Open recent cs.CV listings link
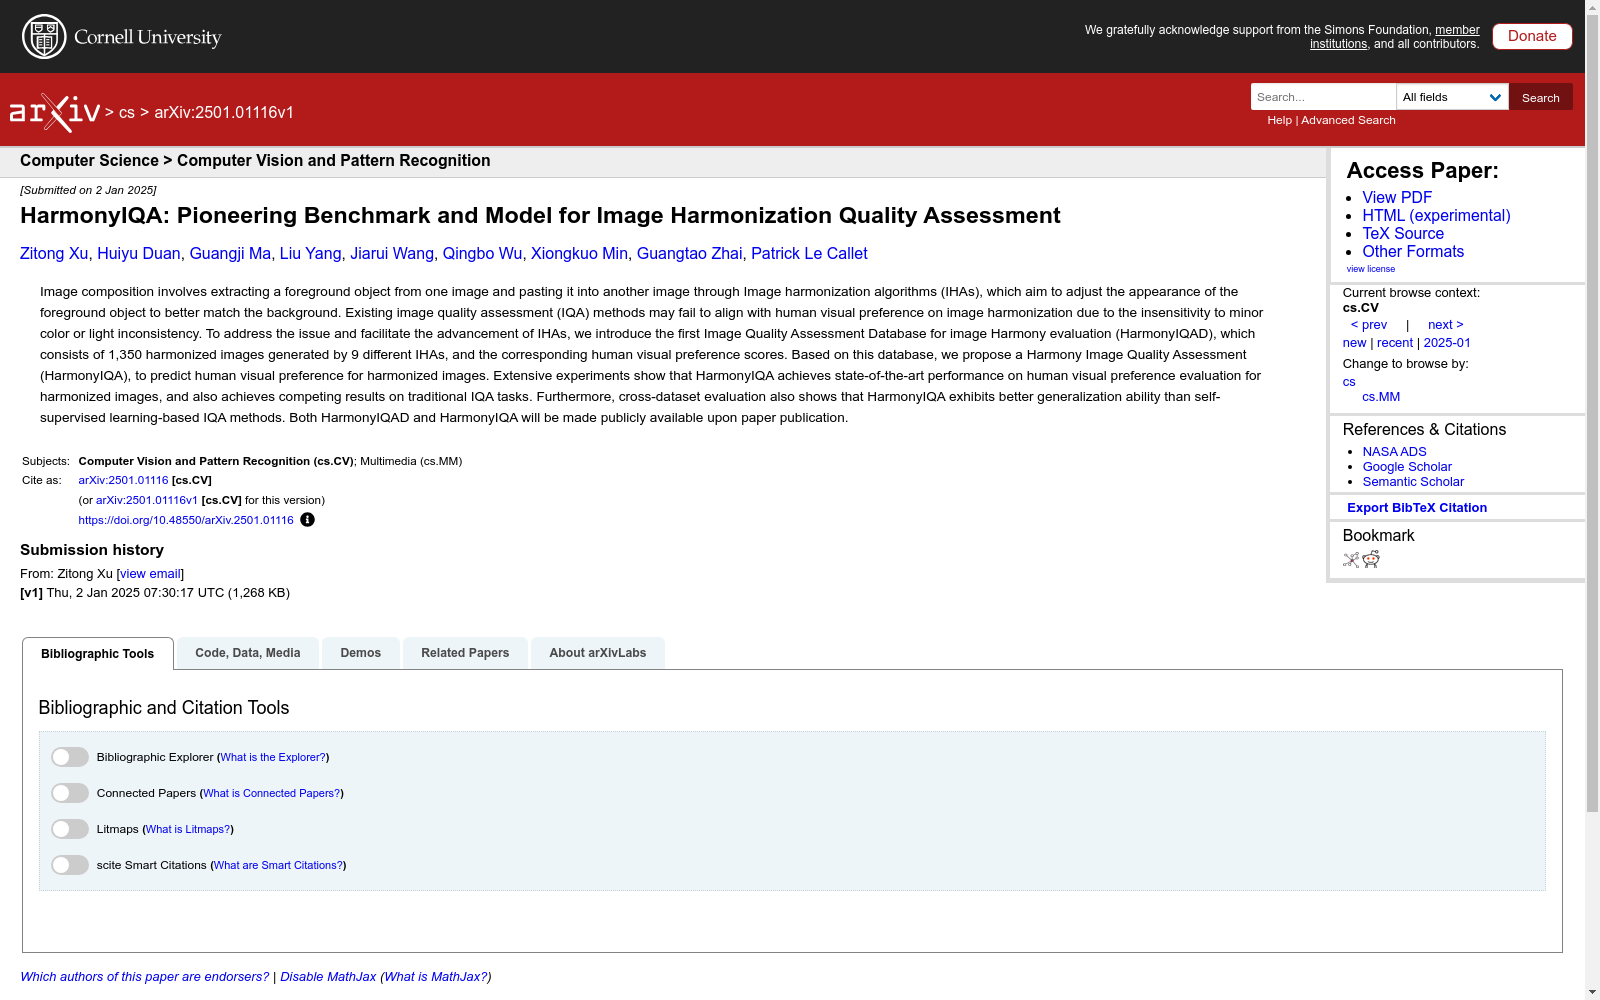 pos(1395,343)
